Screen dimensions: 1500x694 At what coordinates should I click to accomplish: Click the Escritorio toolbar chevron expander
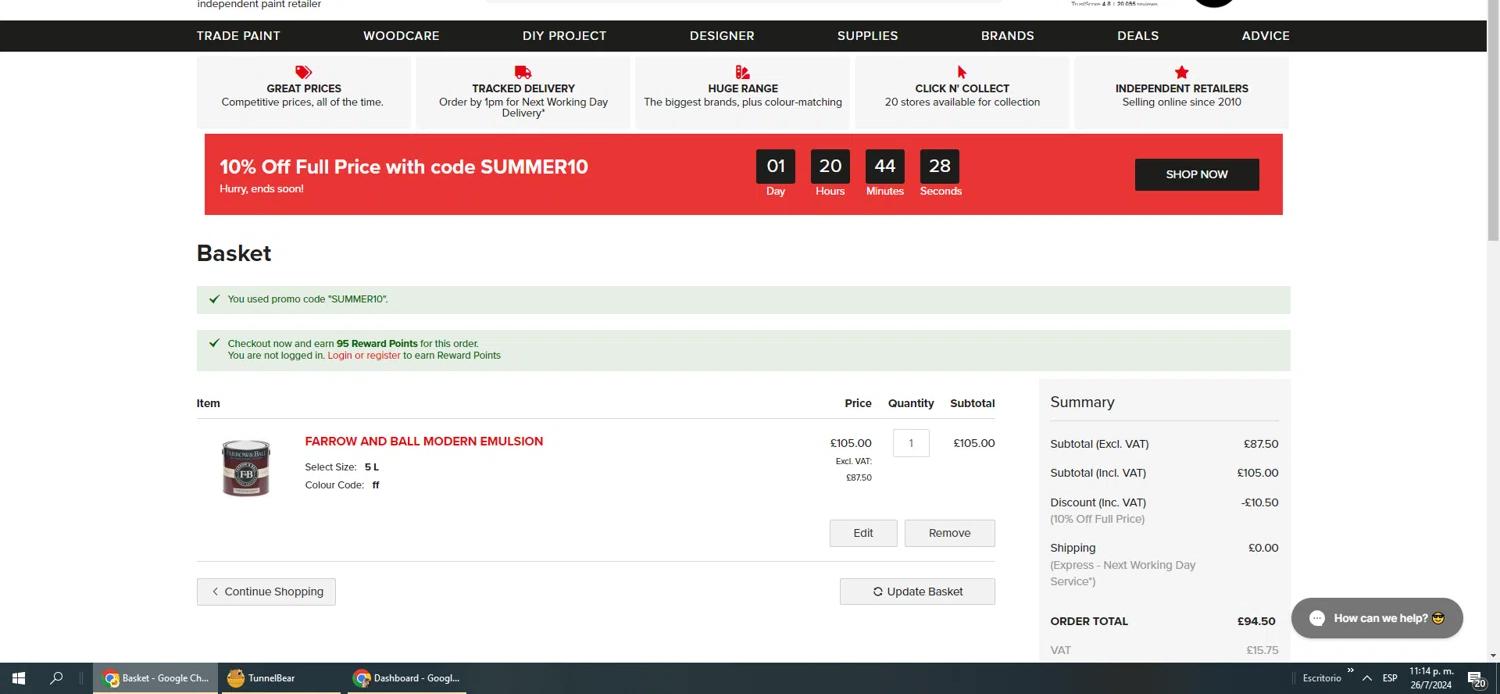click(1350, 671)
